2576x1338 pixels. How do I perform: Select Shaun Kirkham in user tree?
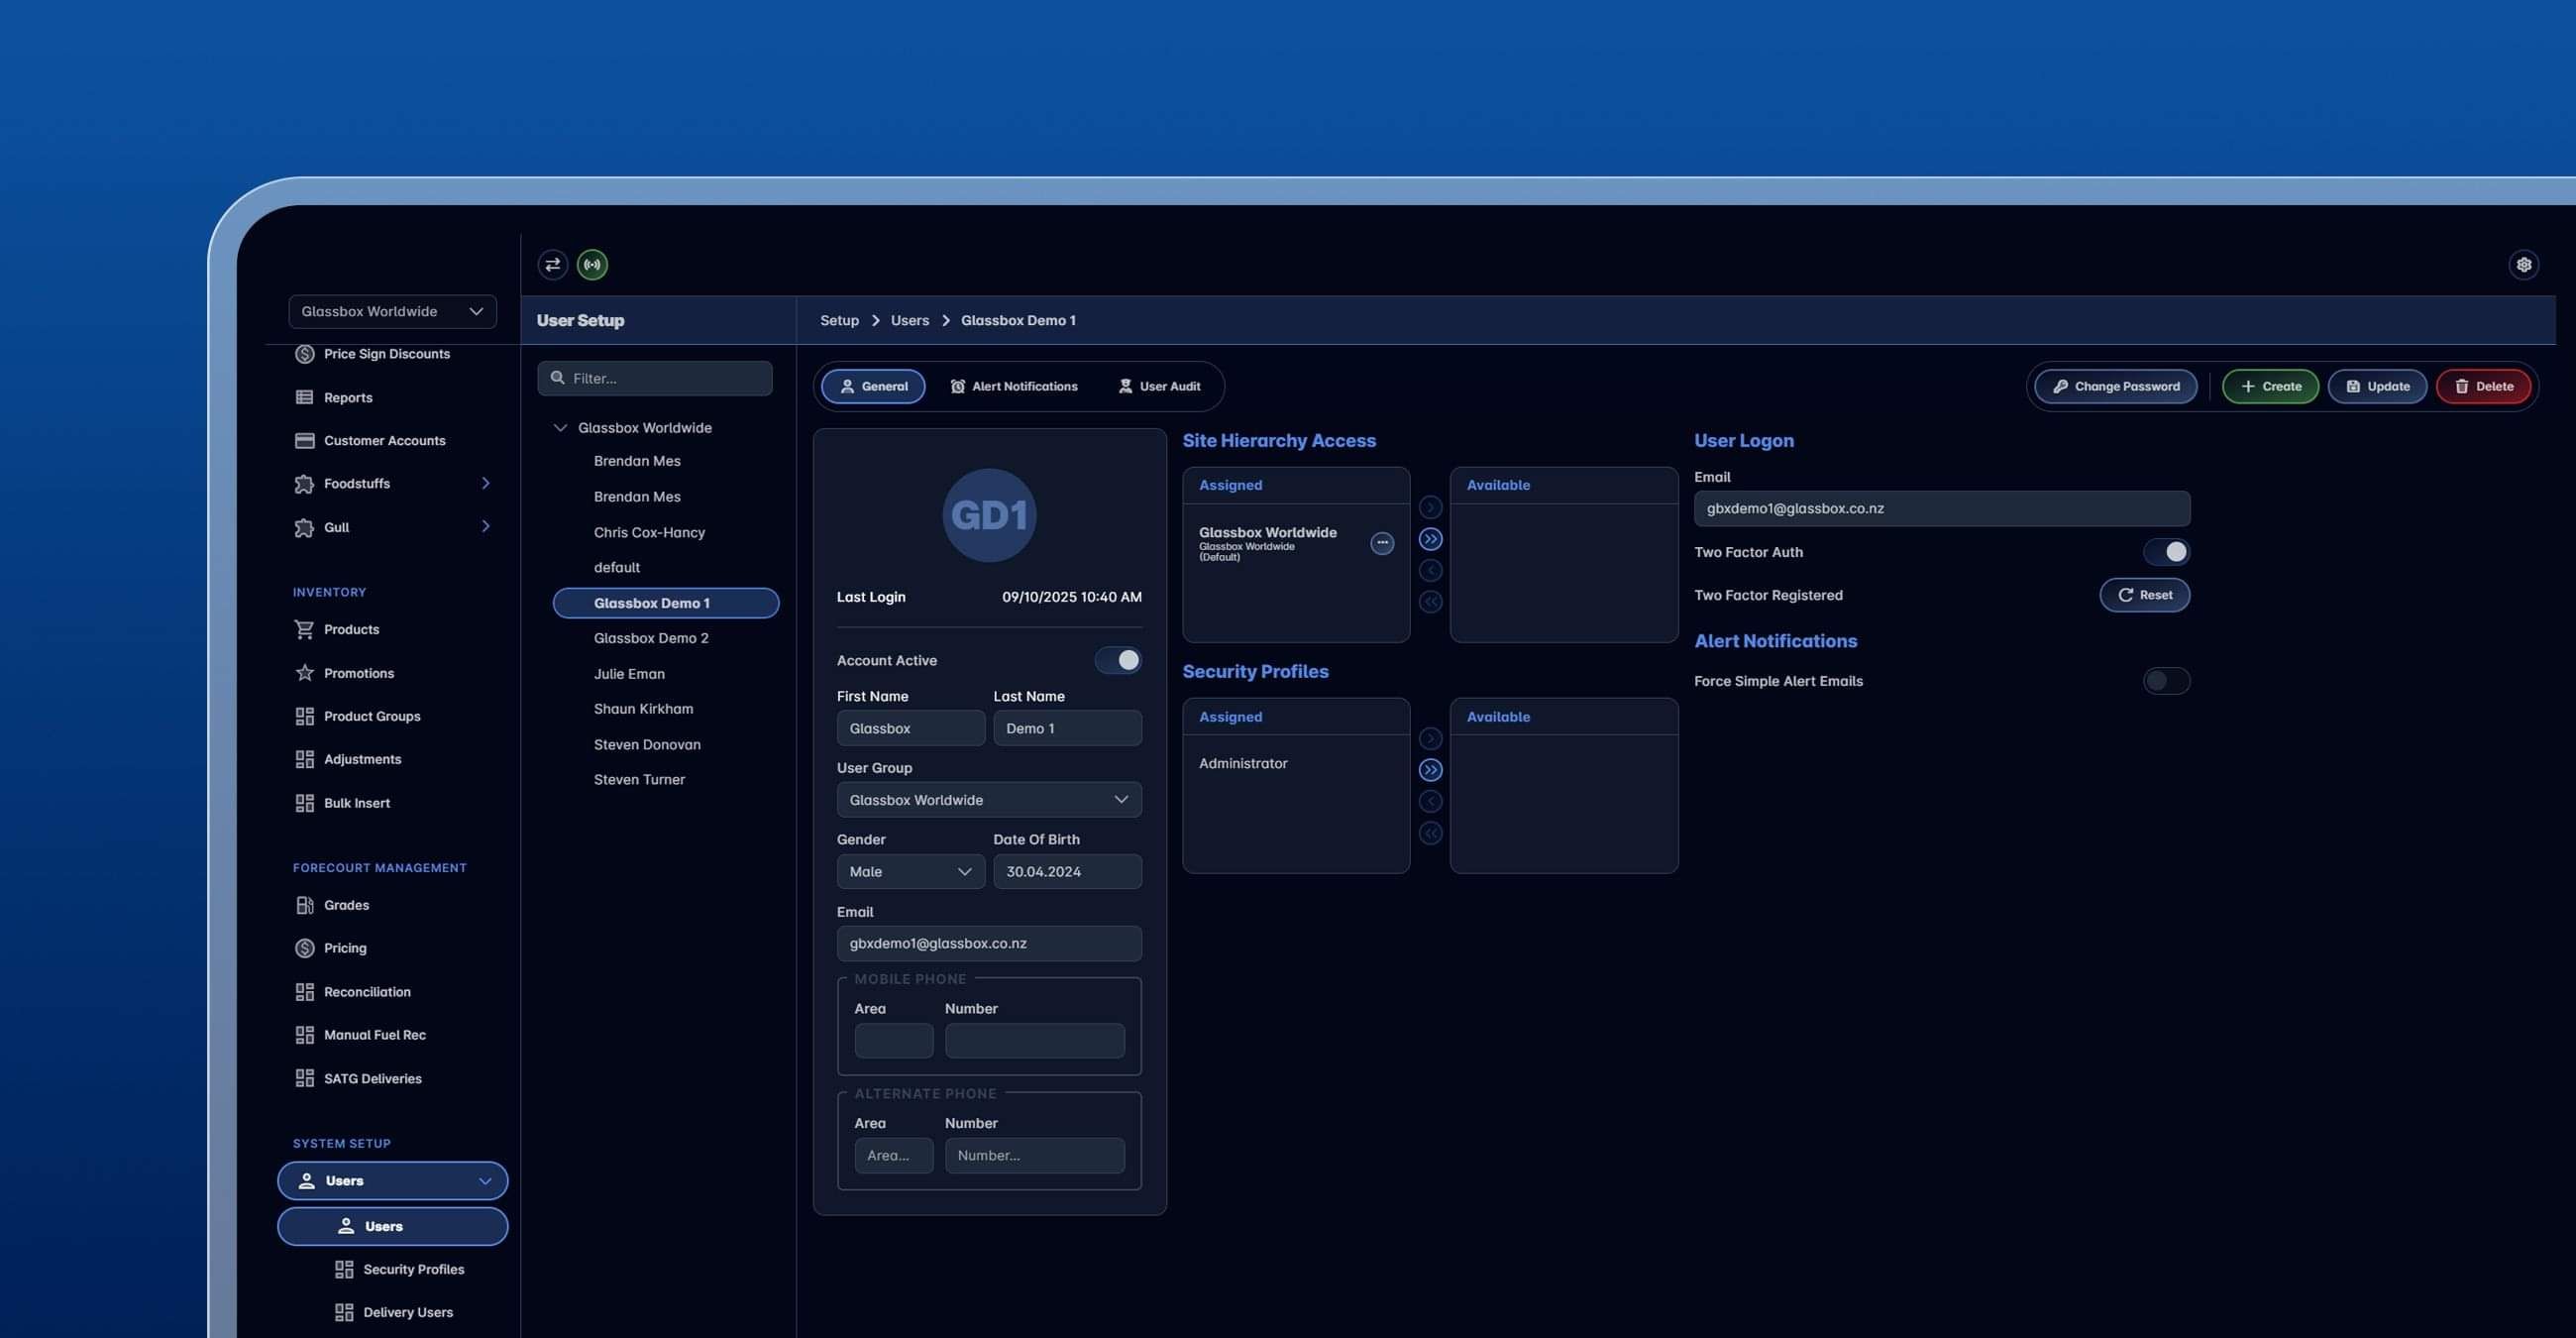643,709
